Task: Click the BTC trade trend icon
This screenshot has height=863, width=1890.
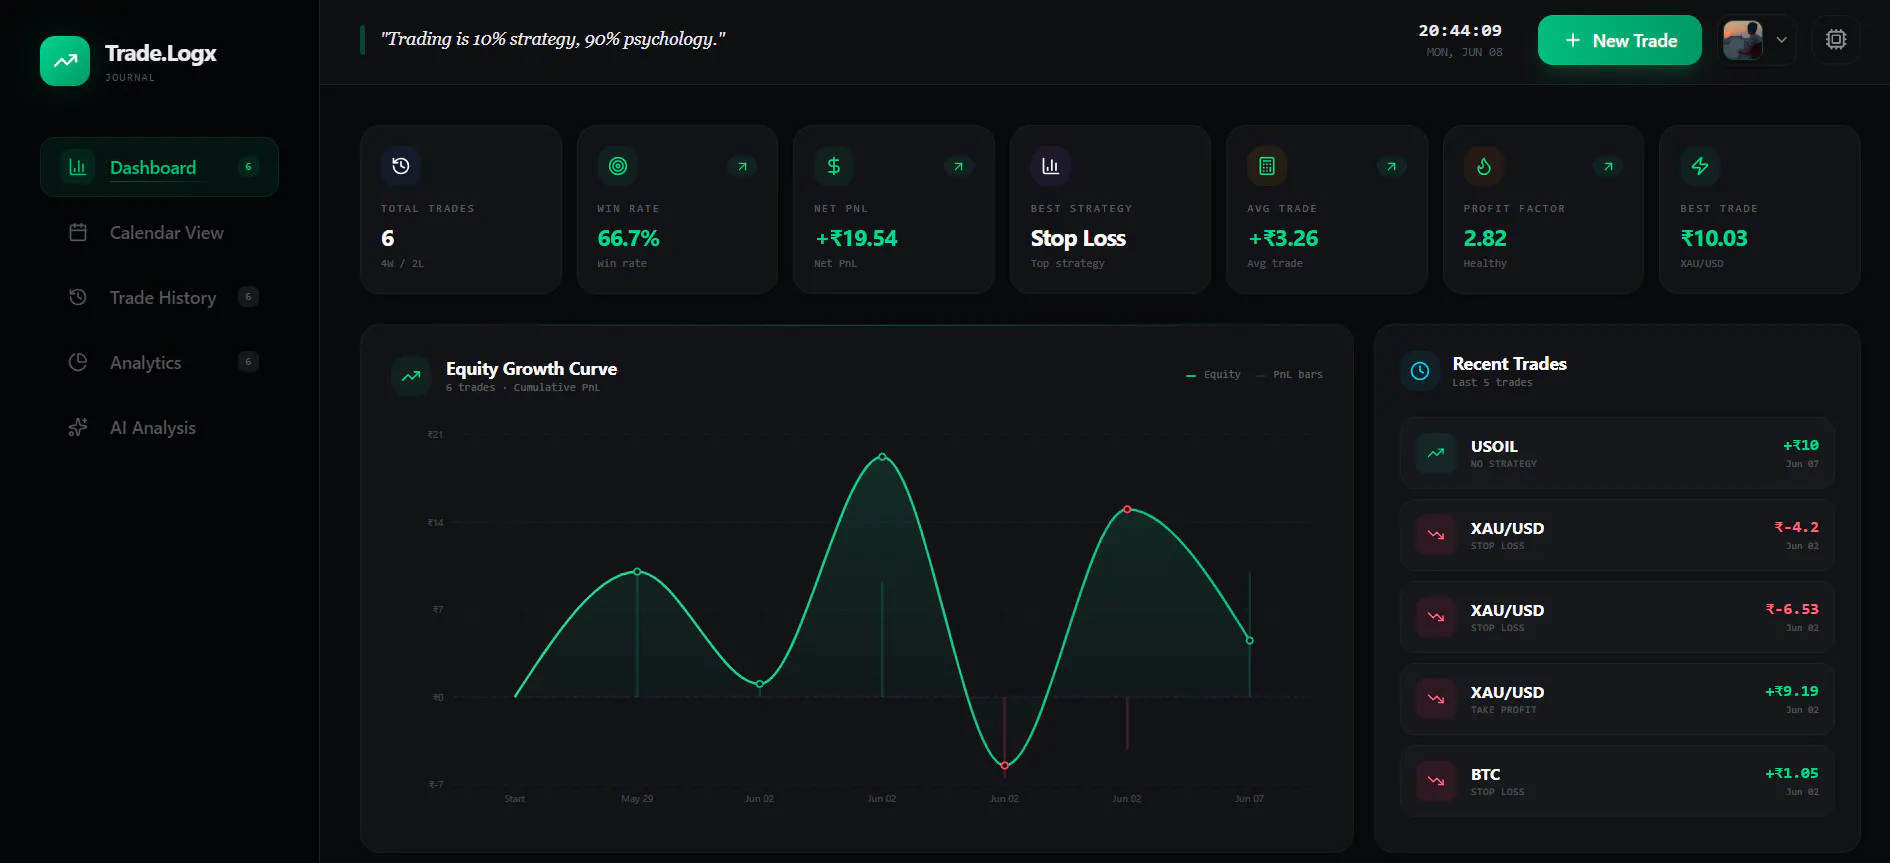Action: [1436, 781]
